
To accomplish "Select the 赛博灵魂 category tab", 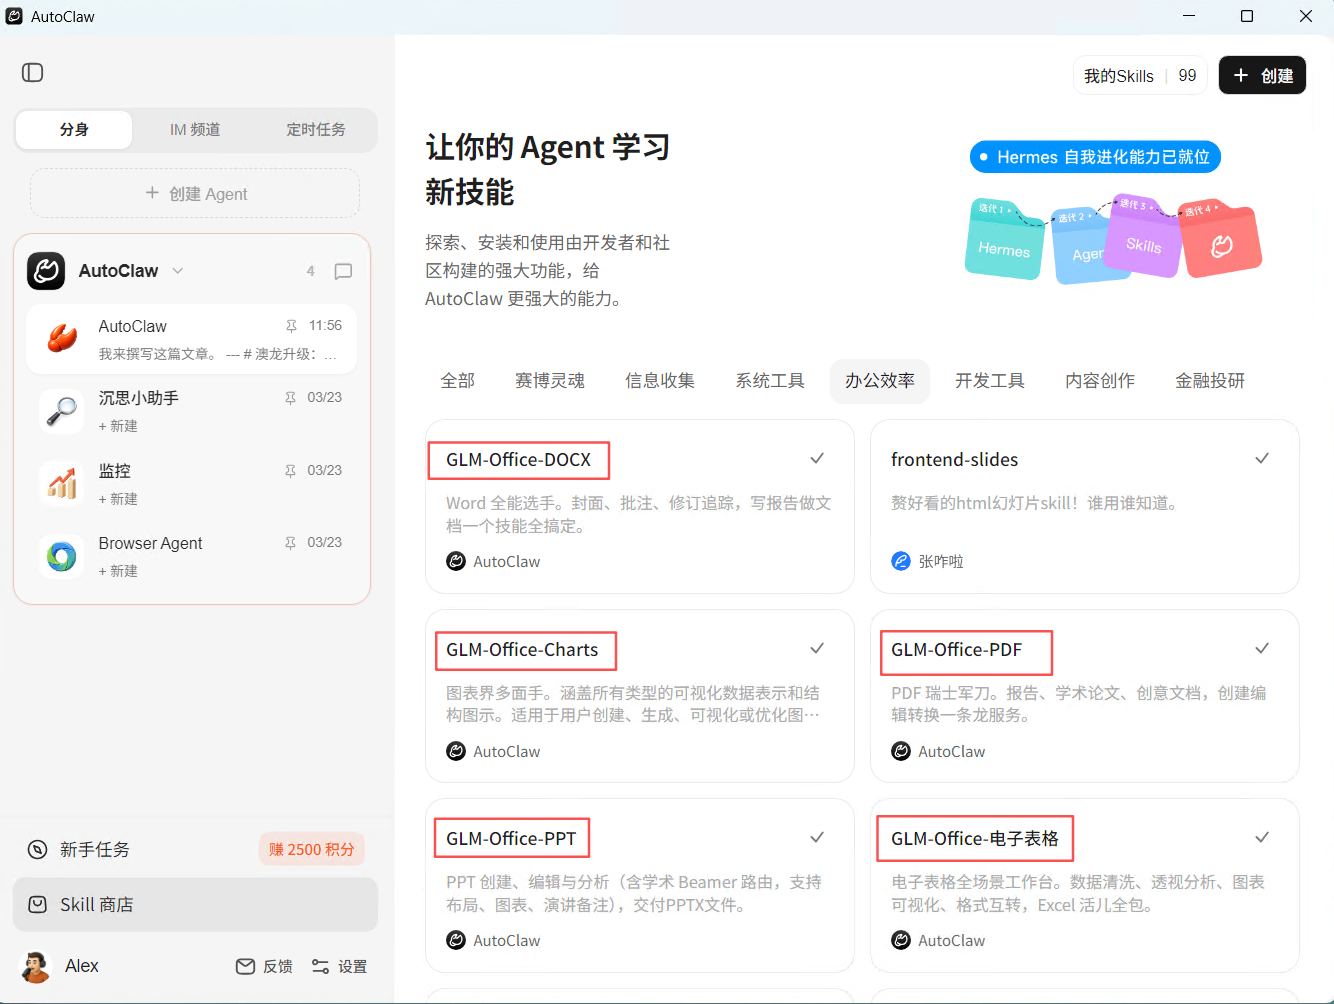I will tap(550, 381).
